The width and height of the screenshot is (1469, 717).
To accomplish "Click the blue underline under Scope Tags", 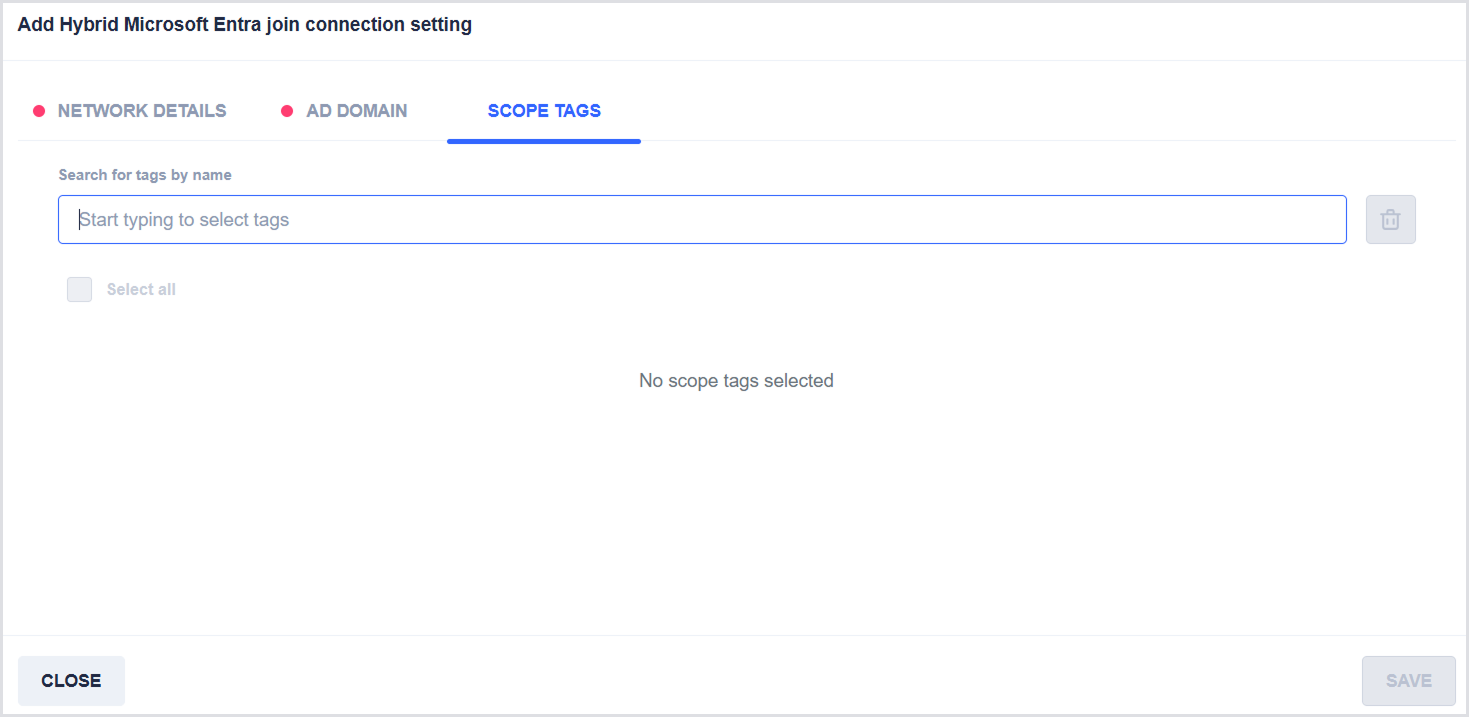I will tap(544, 141).
